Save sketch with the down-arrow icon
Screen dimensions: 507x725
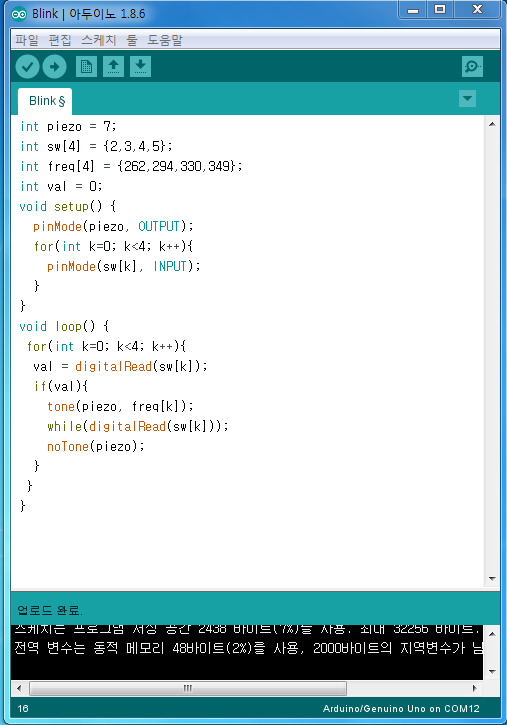pos(140,67)
